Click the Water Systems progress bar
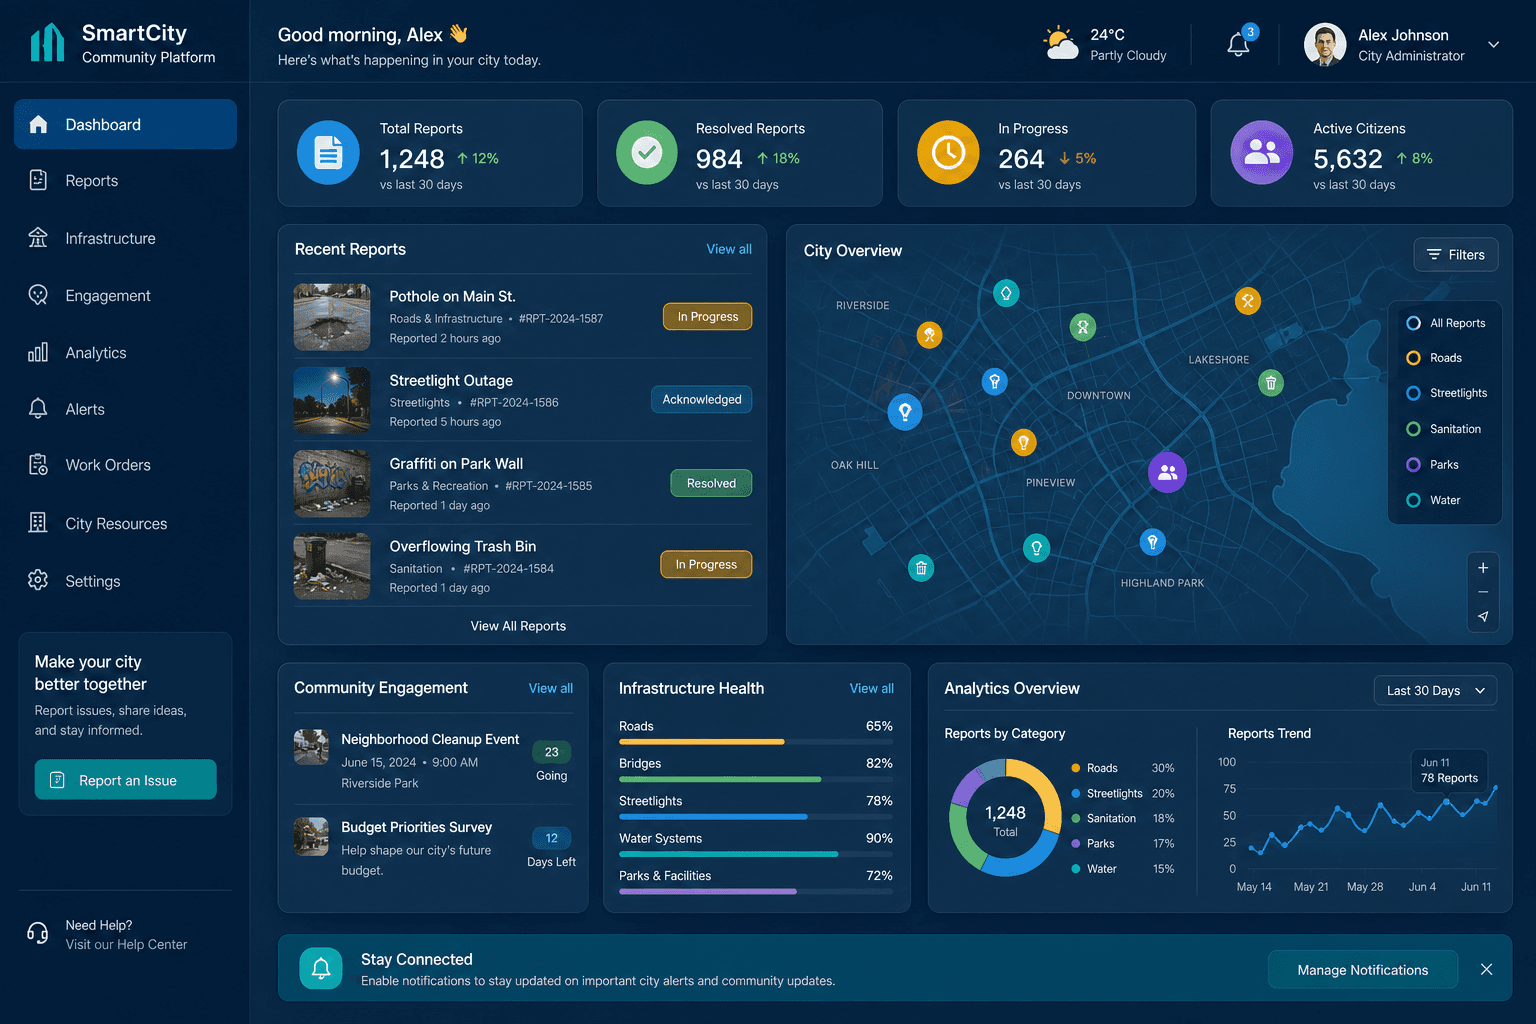Viewport: 1536px width, 1024px height. coord(756,854)
